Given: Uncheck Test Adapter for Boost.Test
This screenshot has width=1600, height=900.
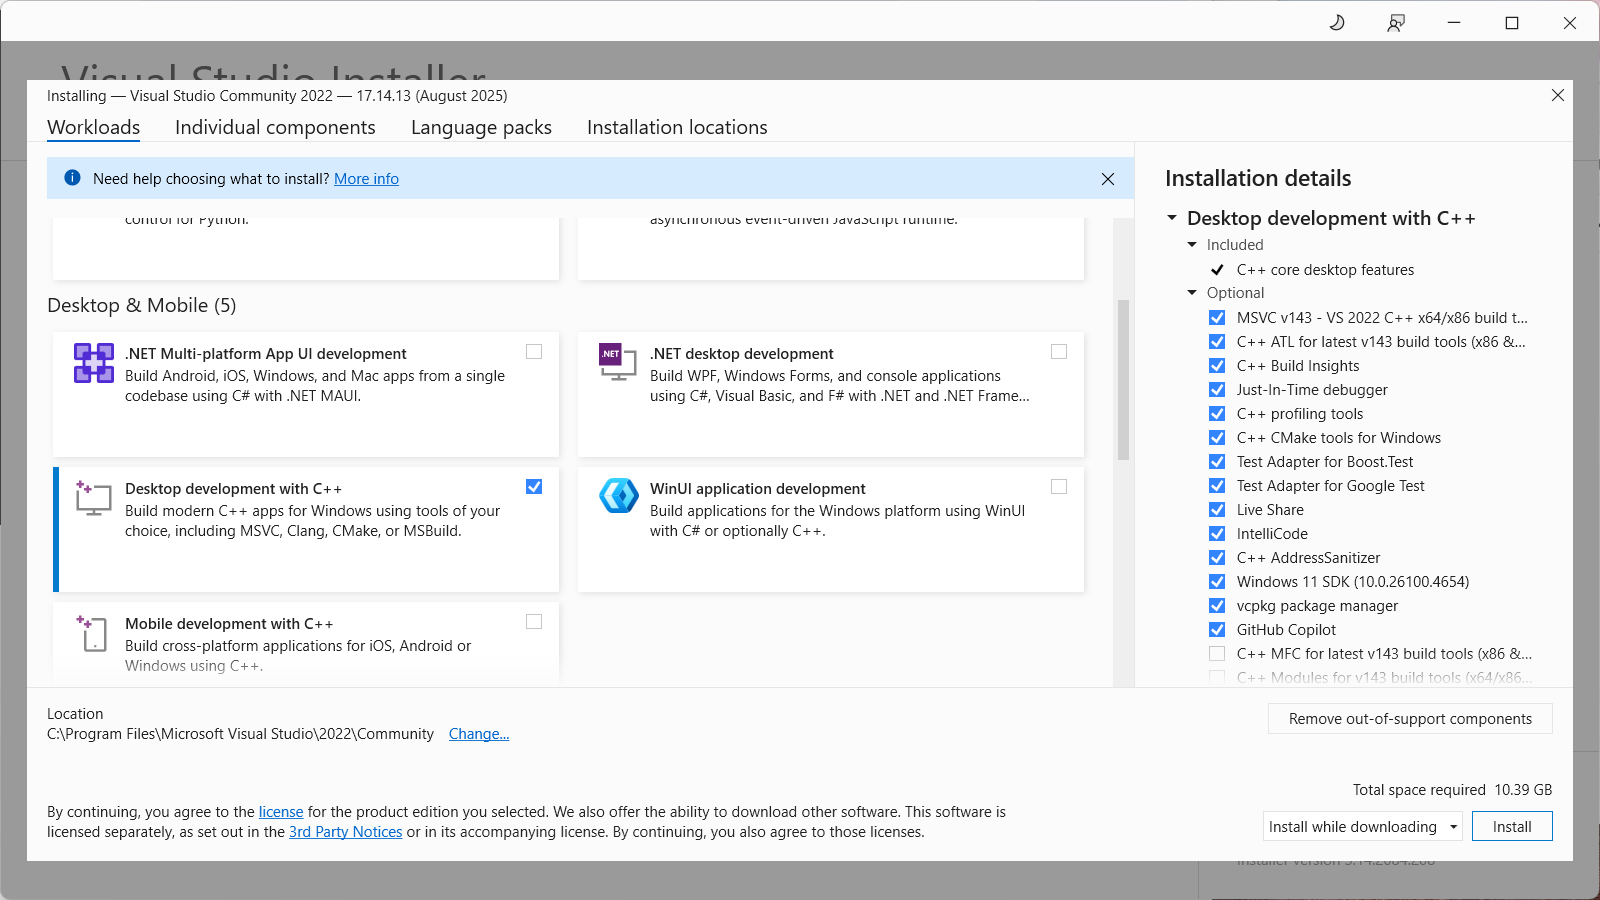Looking at the screenshot, I should click(x=1217, y=462).
